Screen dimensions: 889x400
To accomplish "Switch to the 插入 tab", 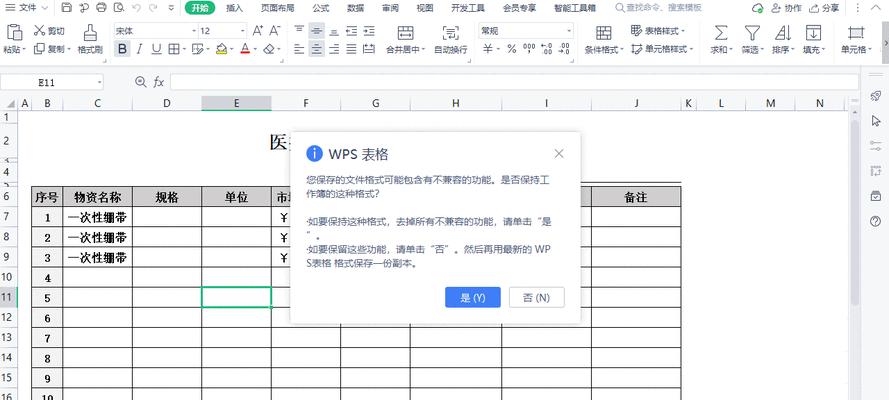I will coord(234,8).
